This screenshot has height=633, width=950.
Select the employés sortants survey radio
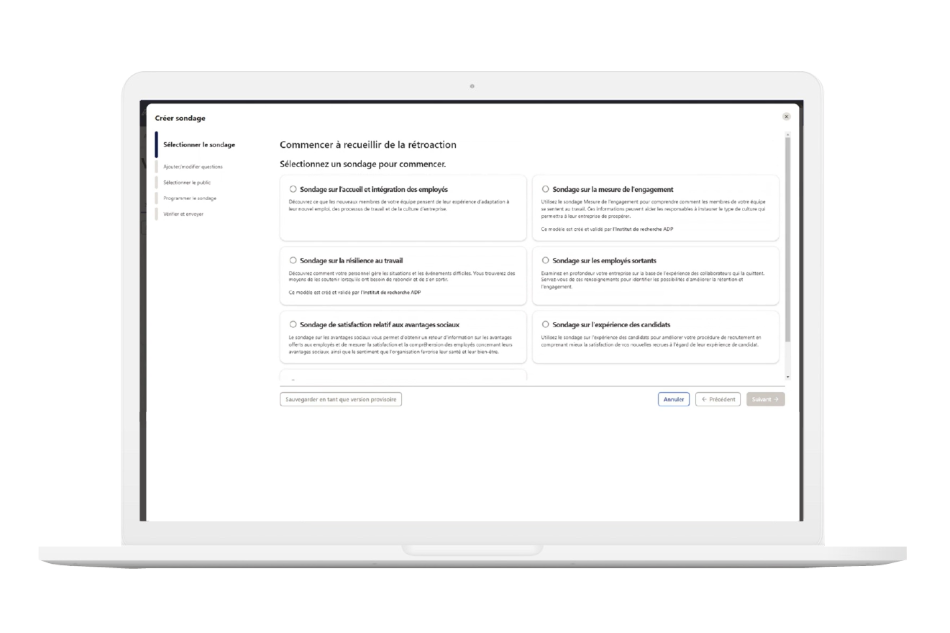point(545,260)
